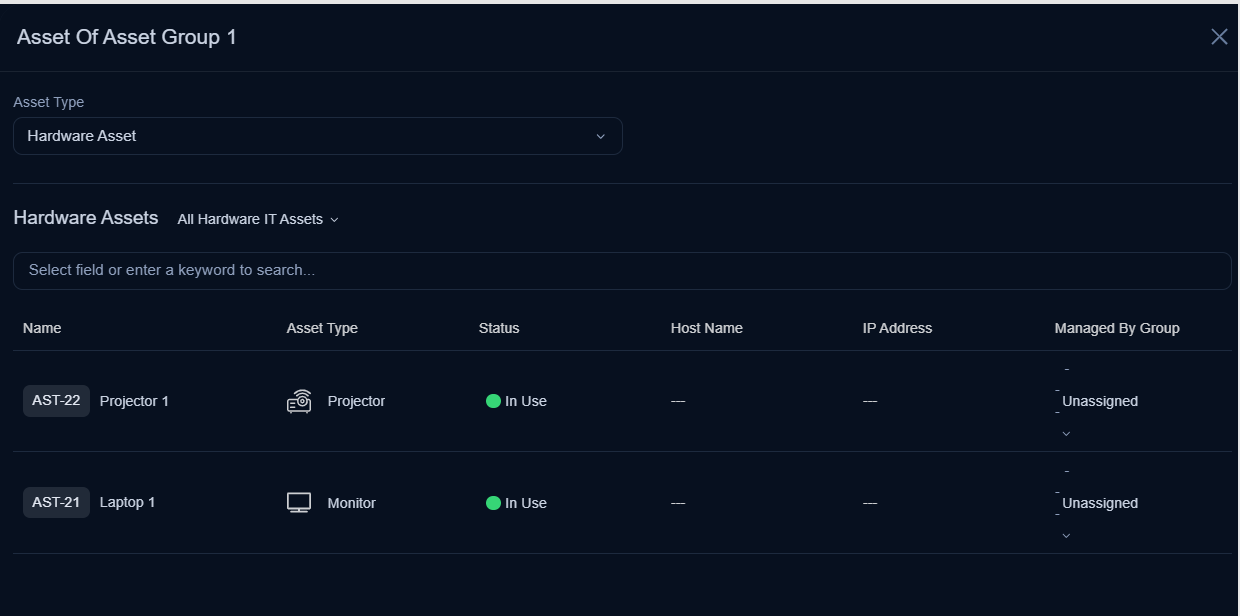Expand the All Hardware IT Assets filter
Image resolution: width=1240 pixels, height=616 pixels.
[258, 219]
